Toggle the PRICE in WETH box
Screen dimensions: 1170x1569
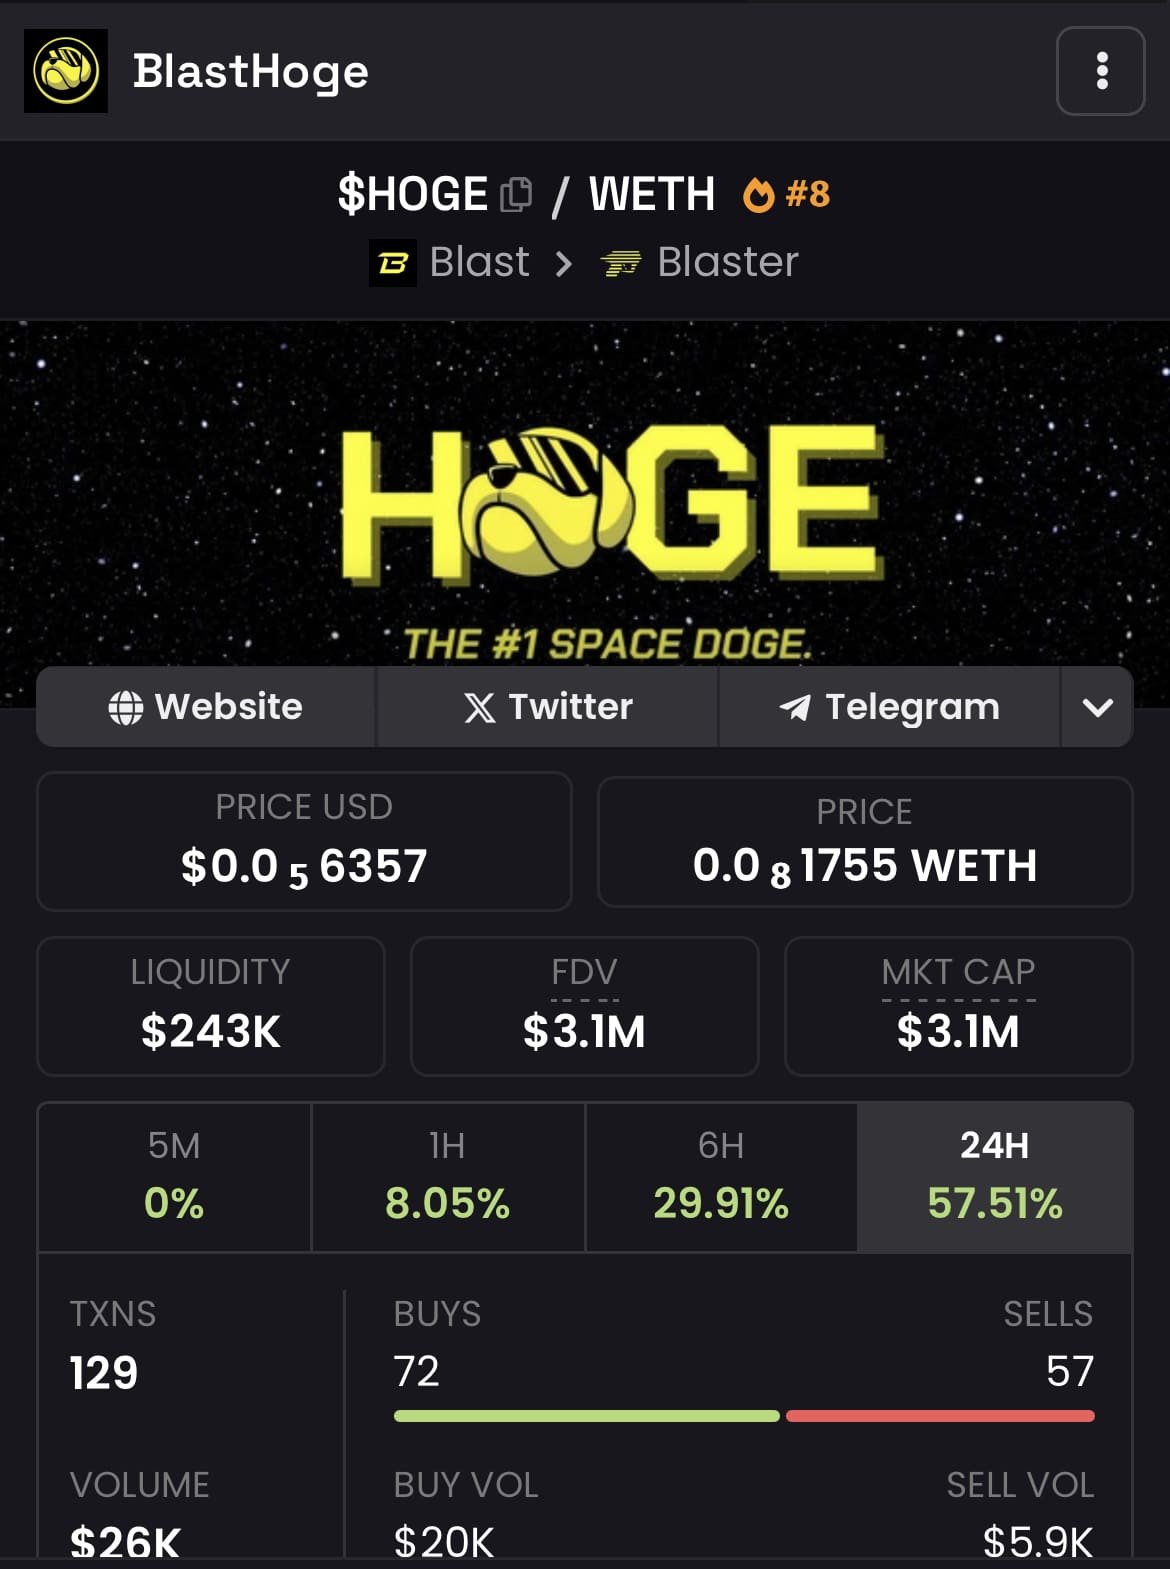tap(864, 842)
